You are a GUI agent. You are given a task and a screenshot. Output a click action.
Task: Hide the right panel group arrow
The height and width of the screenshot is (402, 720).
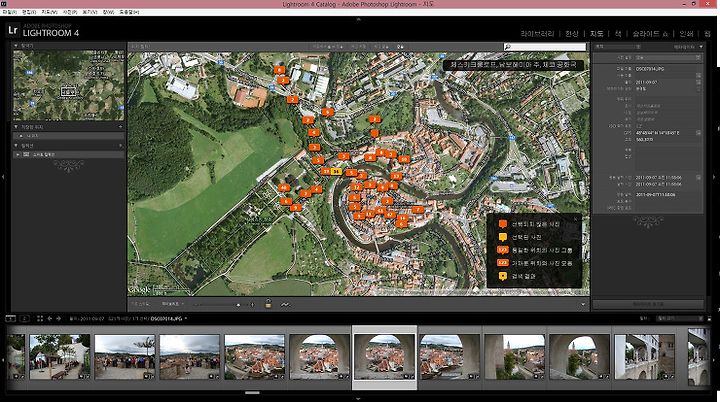coord(714,176)
